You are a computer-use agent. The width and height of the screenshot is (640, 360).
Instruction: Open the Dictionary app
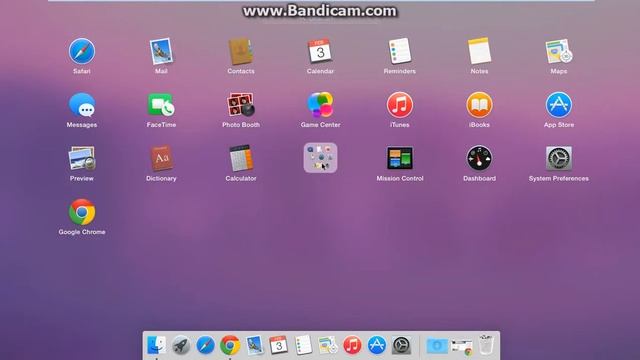[161, 158]
